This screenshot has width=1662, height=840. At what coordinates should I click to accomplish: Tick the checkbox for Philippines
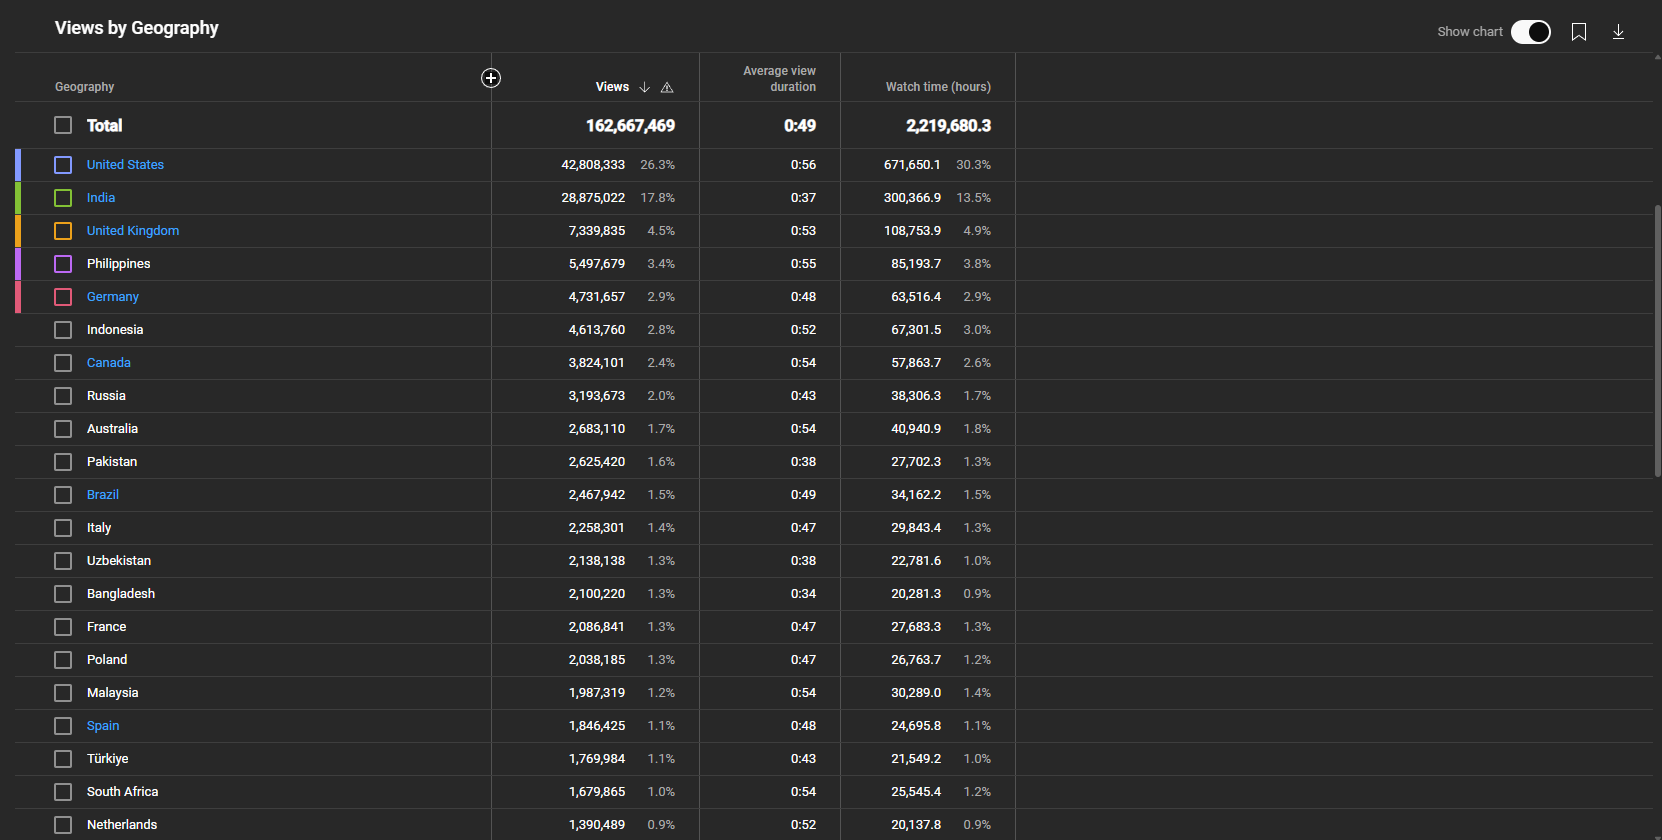coord(63,264)
